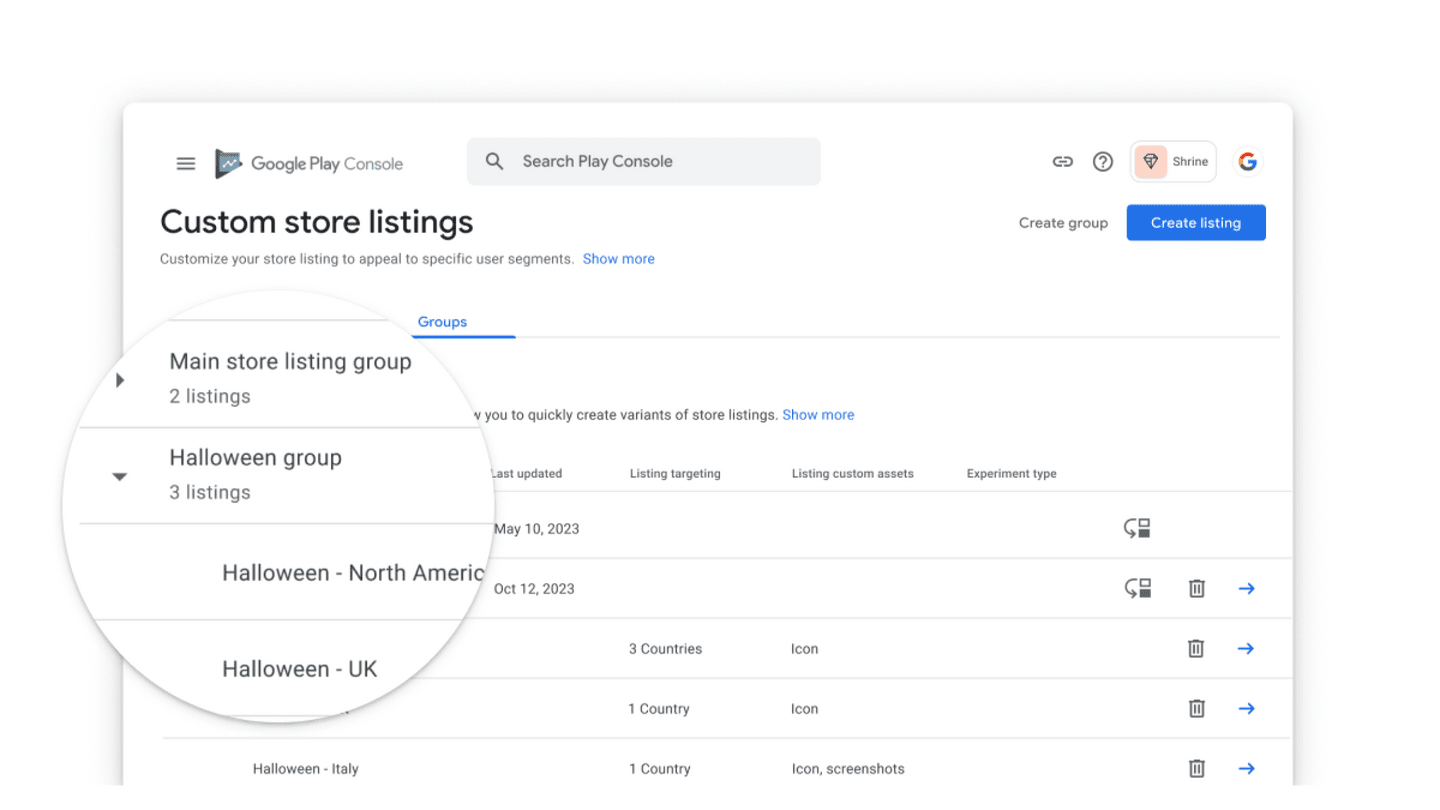
Task: Open arrow for the 3 Countries listing
Action: click(1246, 649)
